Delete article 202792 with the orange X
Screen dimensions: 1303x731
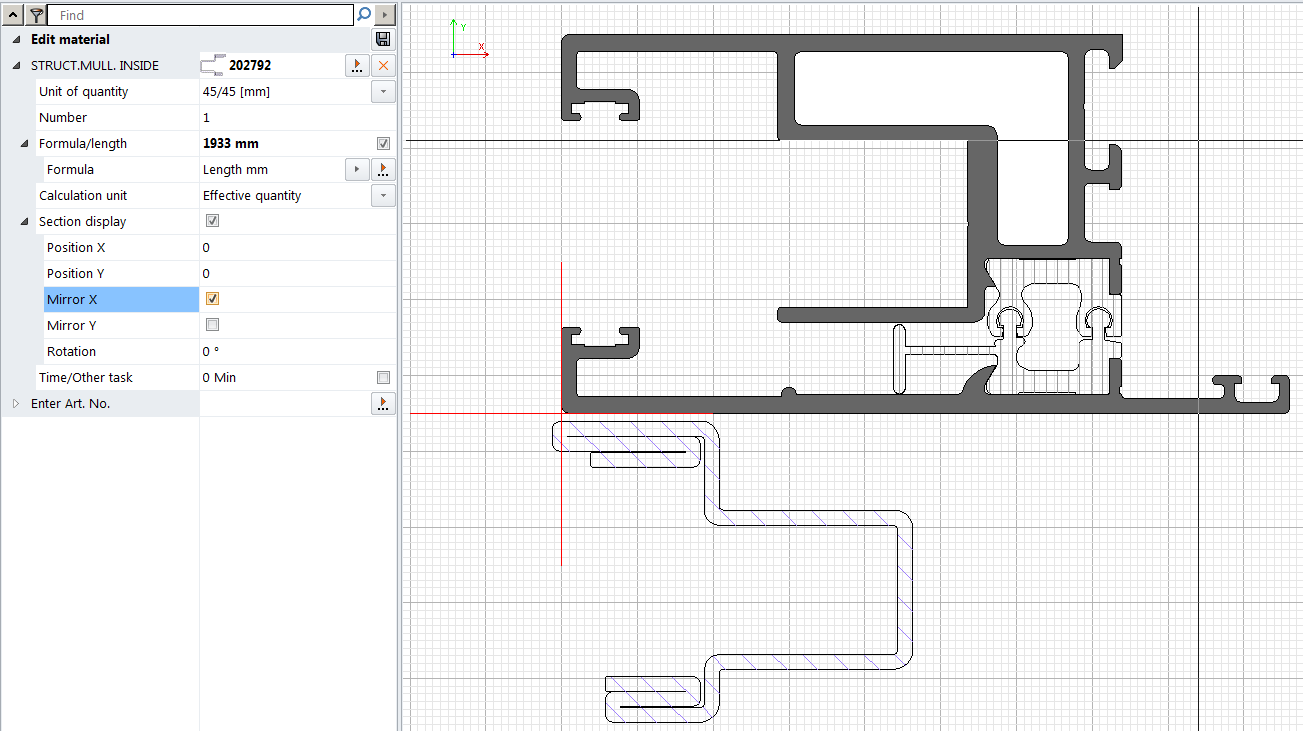click(x=383, y=65)
